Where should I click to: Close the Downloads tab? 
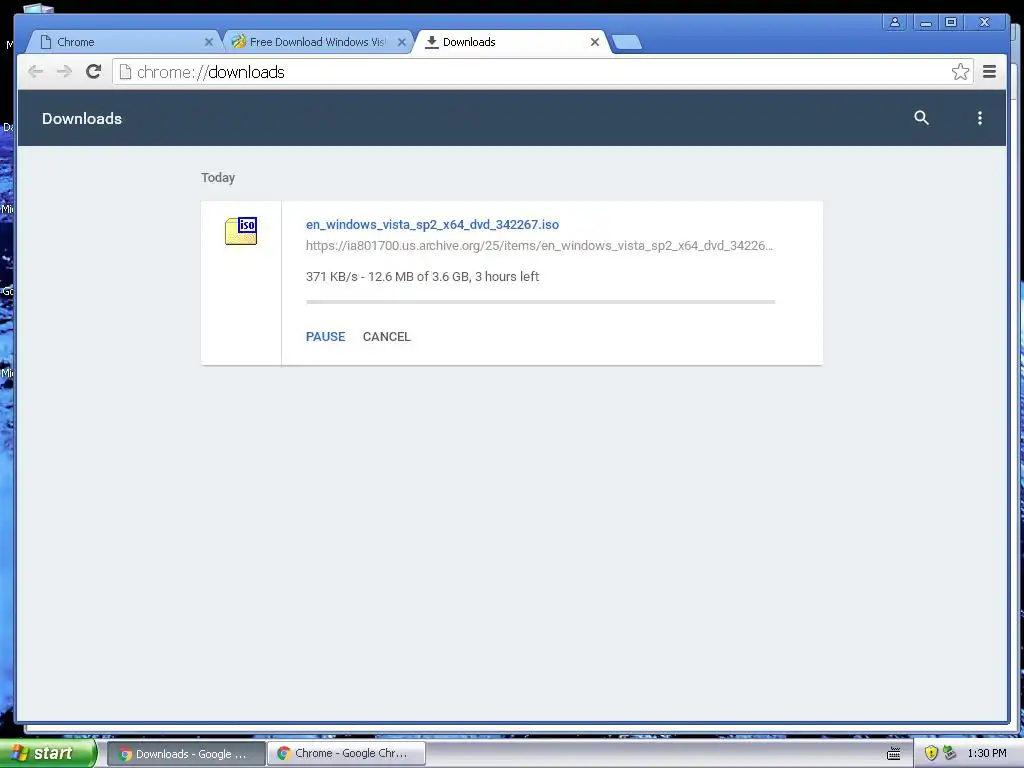594,42
